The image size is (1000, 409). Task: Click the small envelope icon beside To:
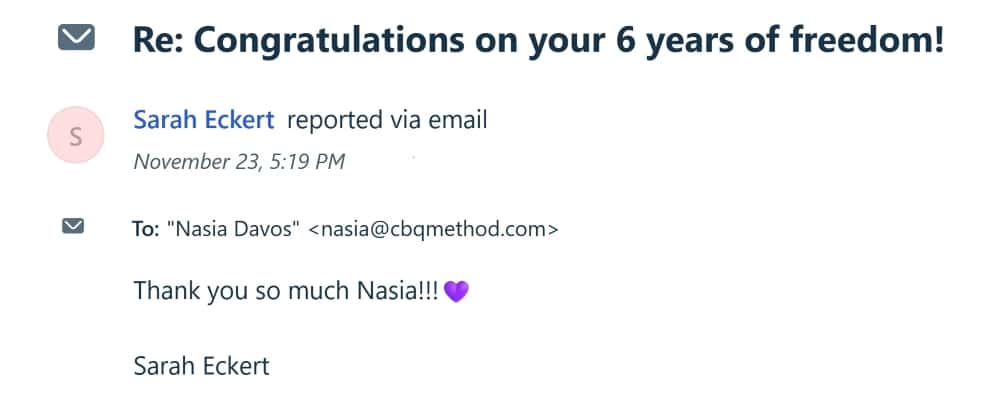point(72,227)
